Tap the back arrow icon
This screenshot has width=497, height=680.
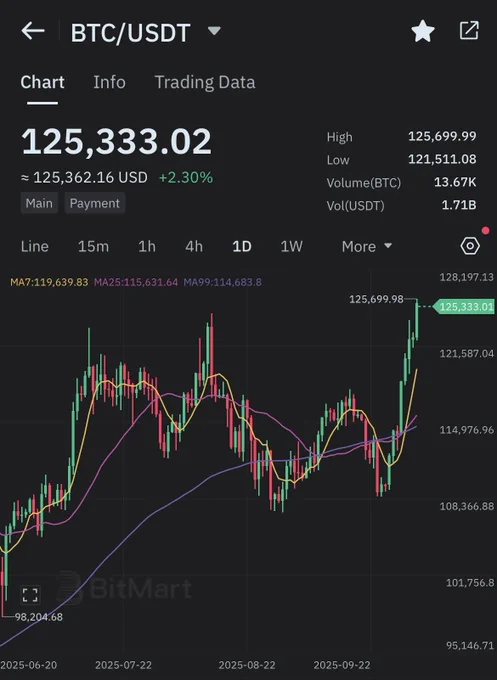pos(33,31)
